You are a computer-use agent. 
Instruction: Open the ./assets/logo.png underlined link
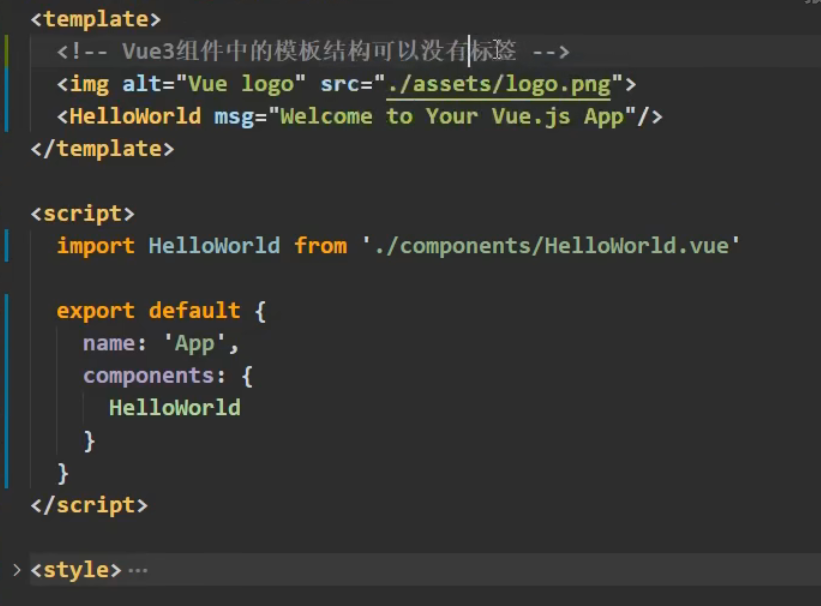coord(498,84)
